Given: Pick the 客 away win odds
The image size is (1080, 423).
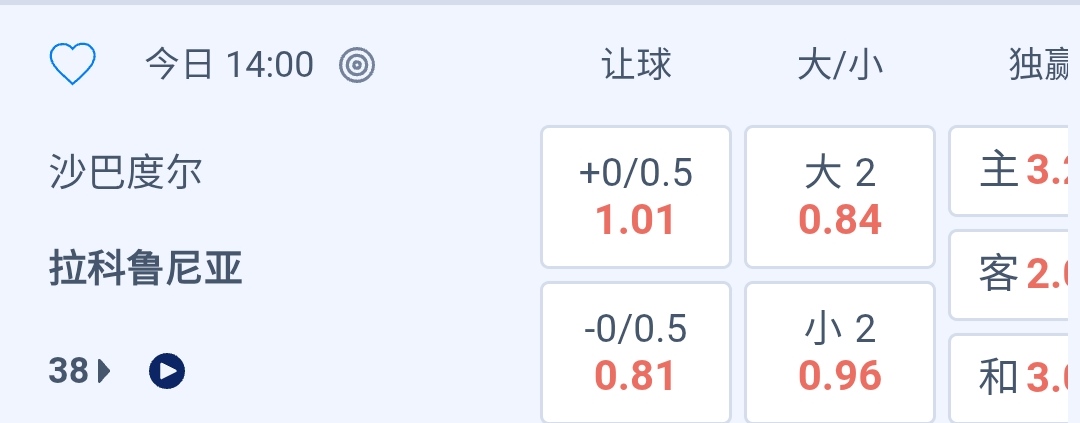Looking at the screenshot, I should point(1014,274).
